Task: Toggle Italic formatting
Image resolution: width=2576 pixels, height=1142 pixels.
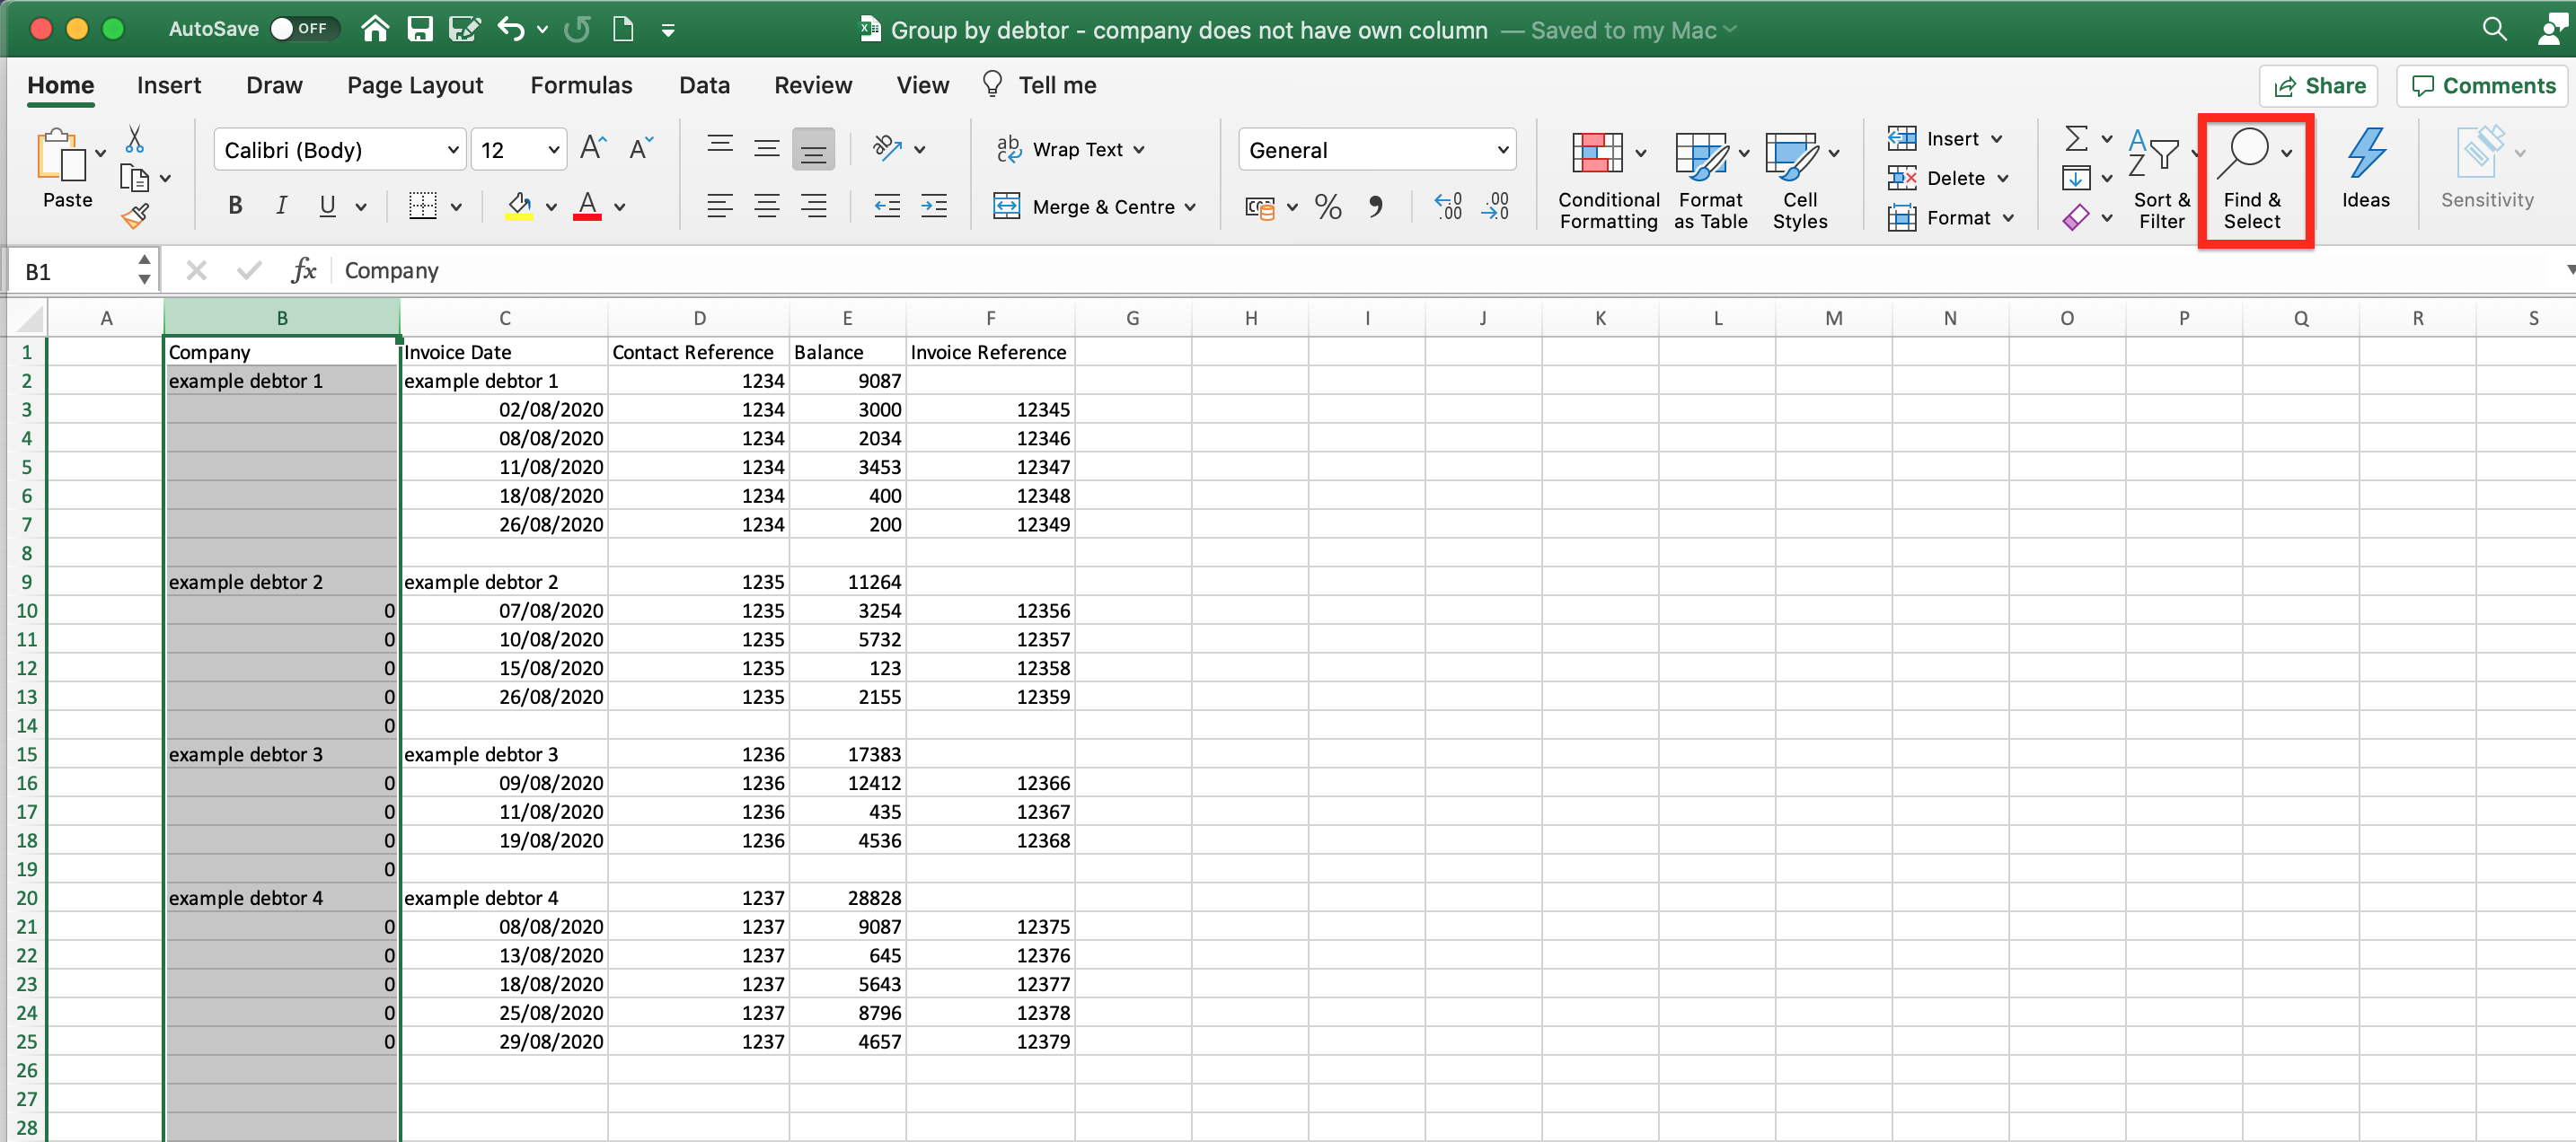Action: (x=282, y=206)
